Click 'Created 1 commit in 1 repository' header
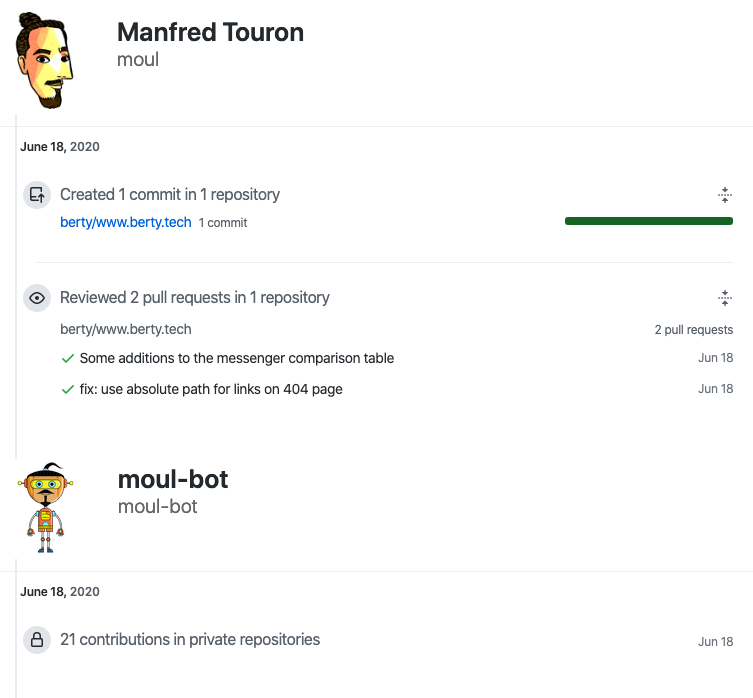Image resolution: width=753 pixels, height=698 pixels. click(170, 194)
